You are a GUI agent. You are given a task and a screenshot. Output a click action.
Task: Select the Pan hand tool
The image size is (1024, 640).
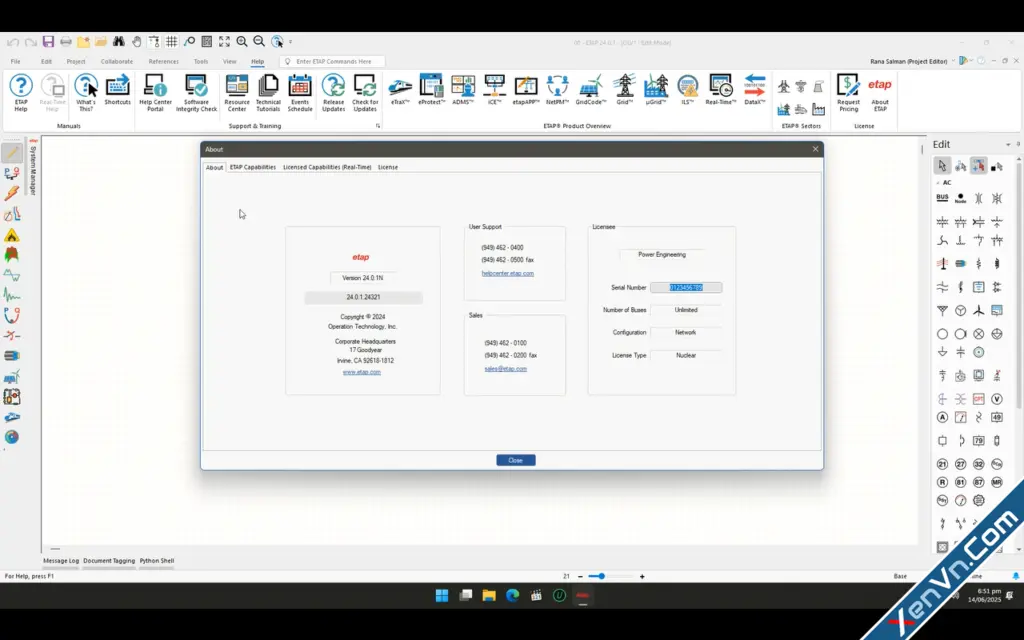(136, 42)
